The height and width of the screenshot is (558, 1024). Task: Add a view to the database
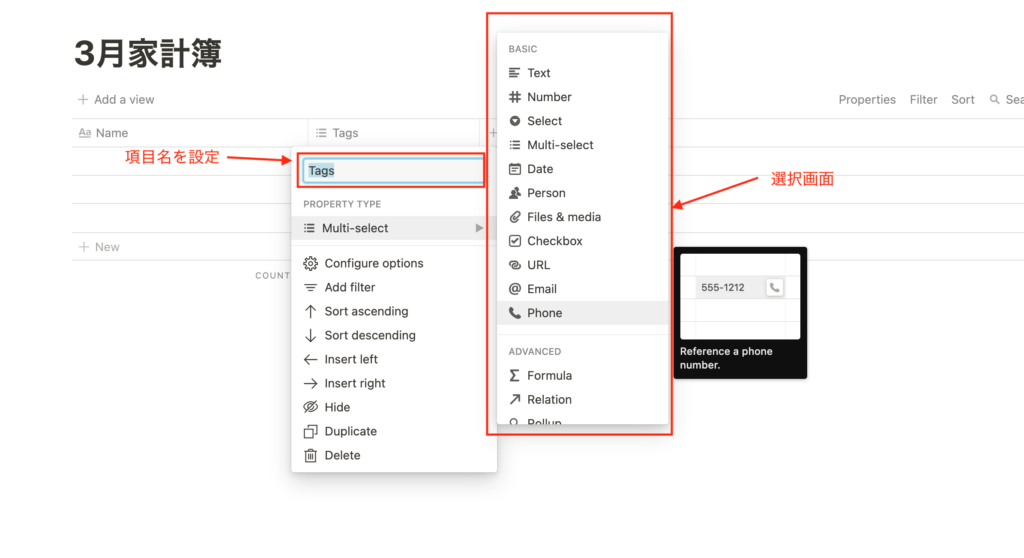coord(116,99)
